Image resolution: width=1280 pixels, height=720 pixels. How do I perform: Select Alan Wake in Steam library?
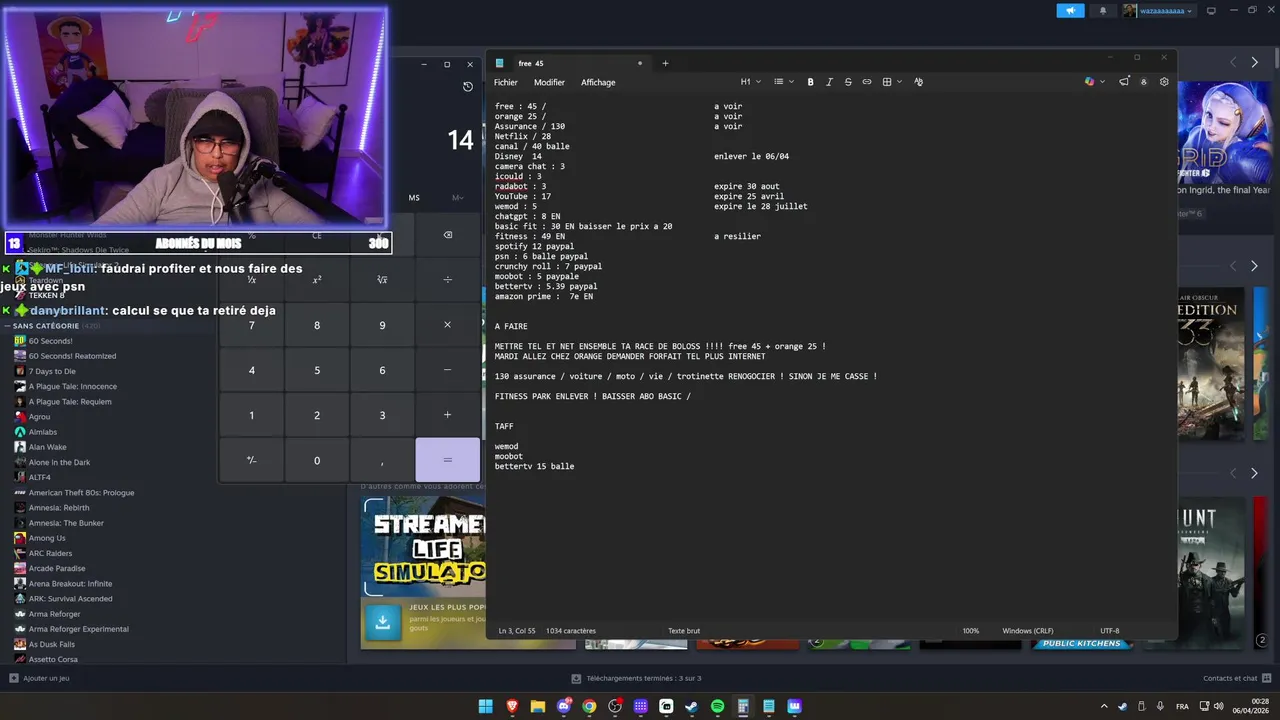coord(47,447)
